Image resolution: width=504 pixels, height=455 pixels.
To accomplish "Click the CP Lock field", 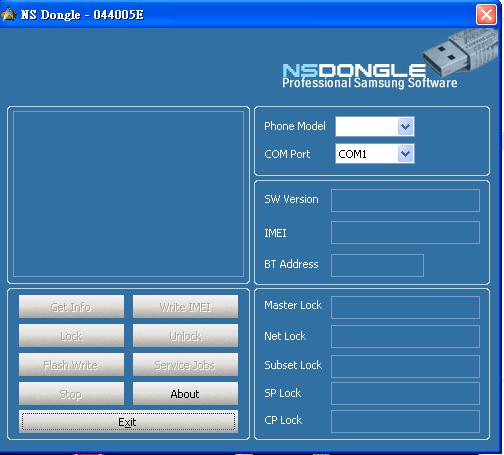I will click(x=405, y=421).
